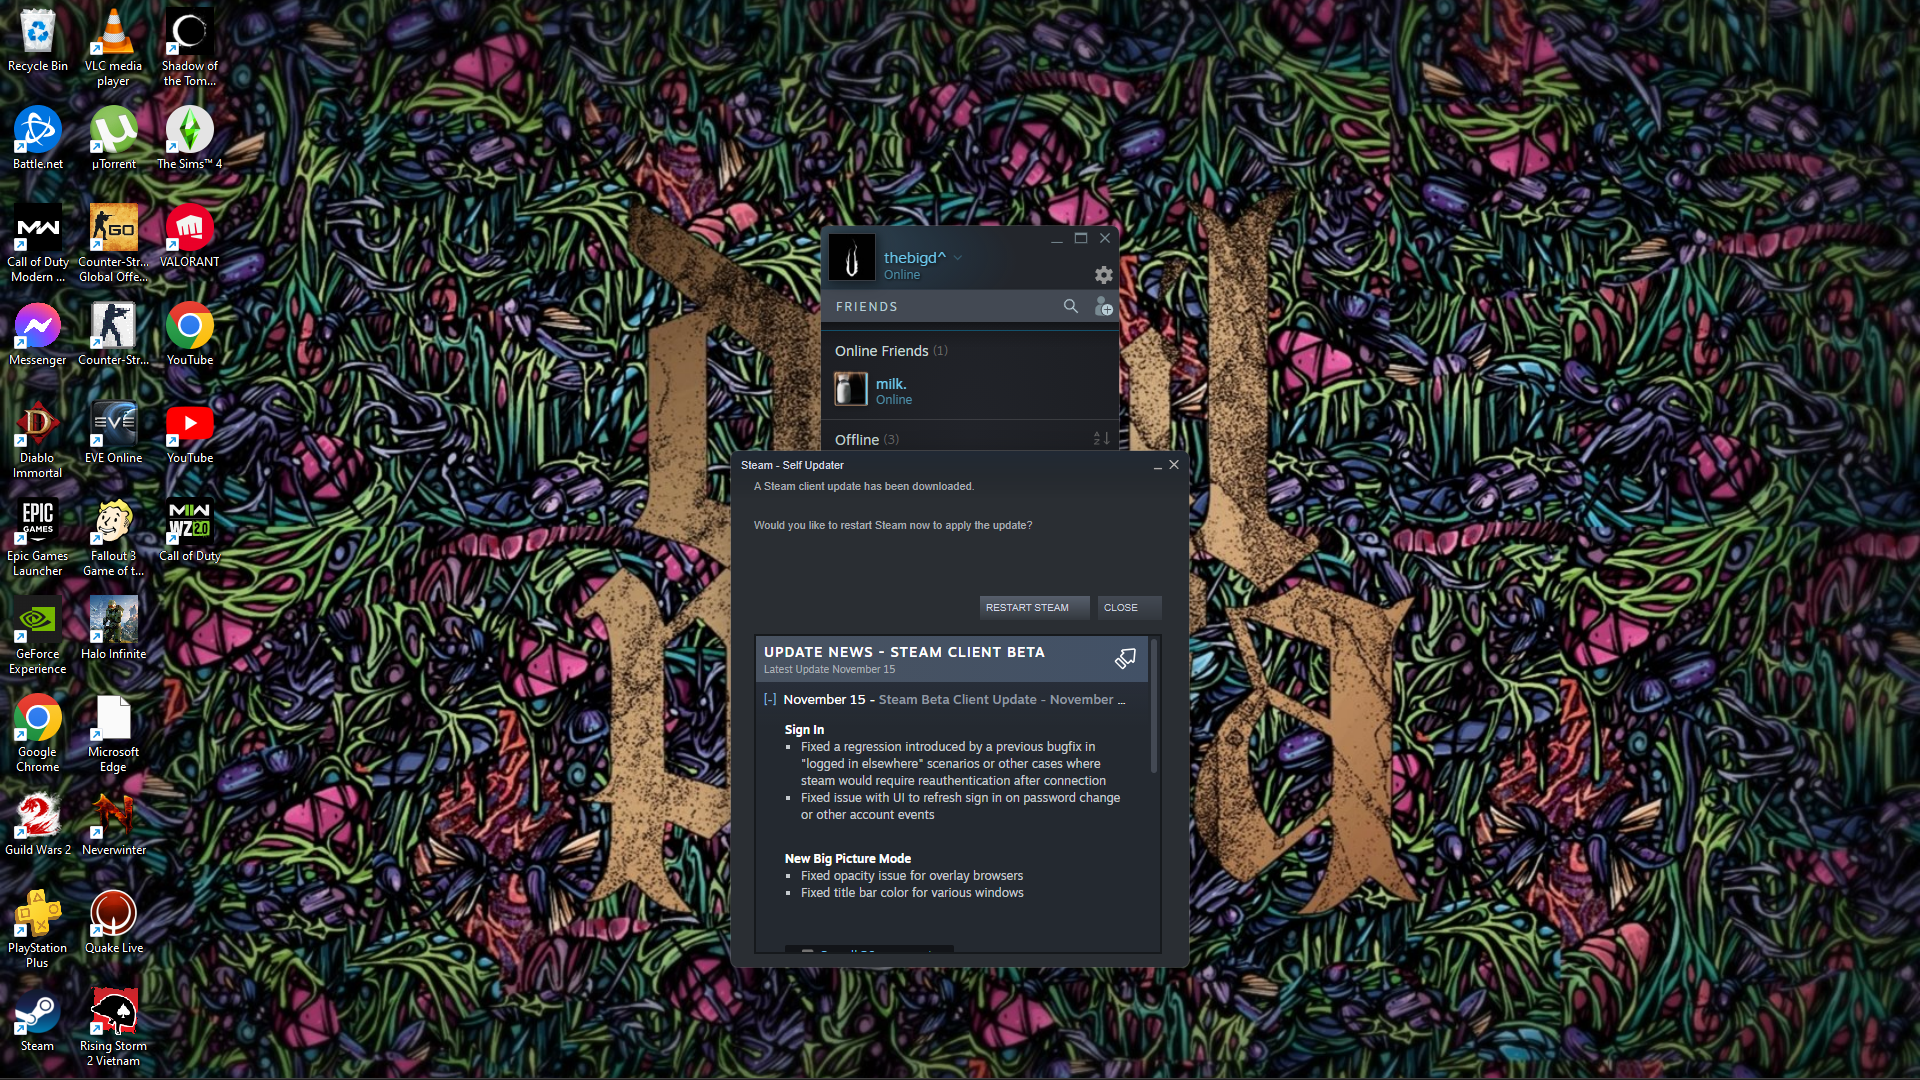Select the Microsoft Edge file icon

(113, 733)
